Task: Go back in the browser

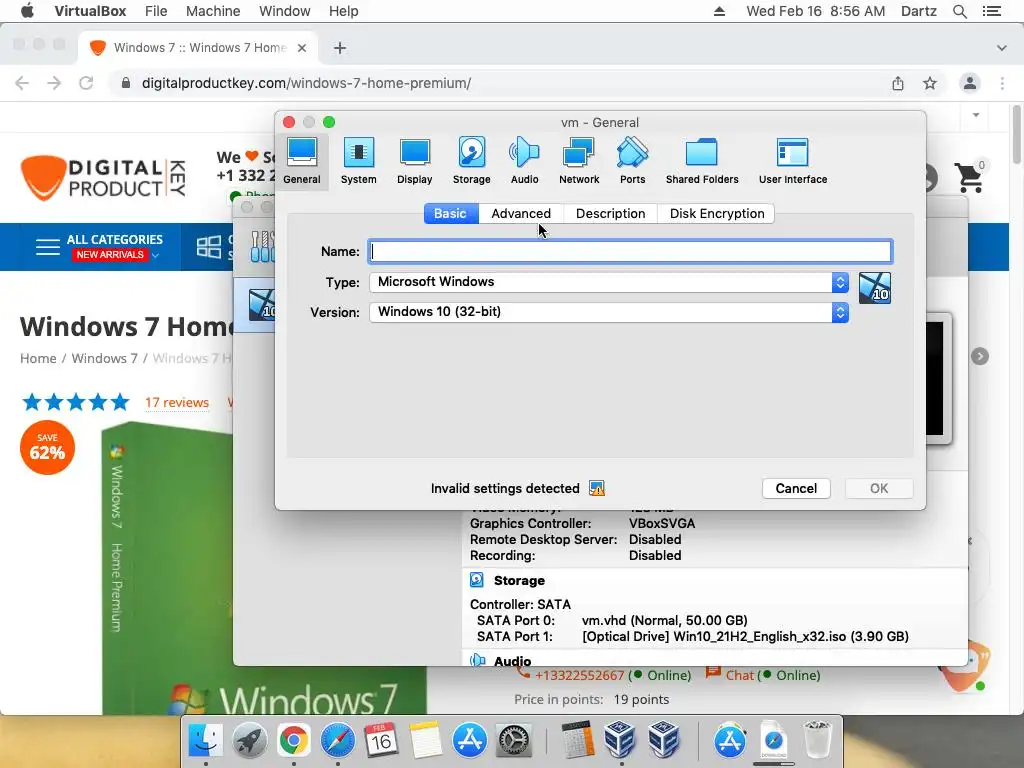Action: pyautogui.click(x=22, y=83)
